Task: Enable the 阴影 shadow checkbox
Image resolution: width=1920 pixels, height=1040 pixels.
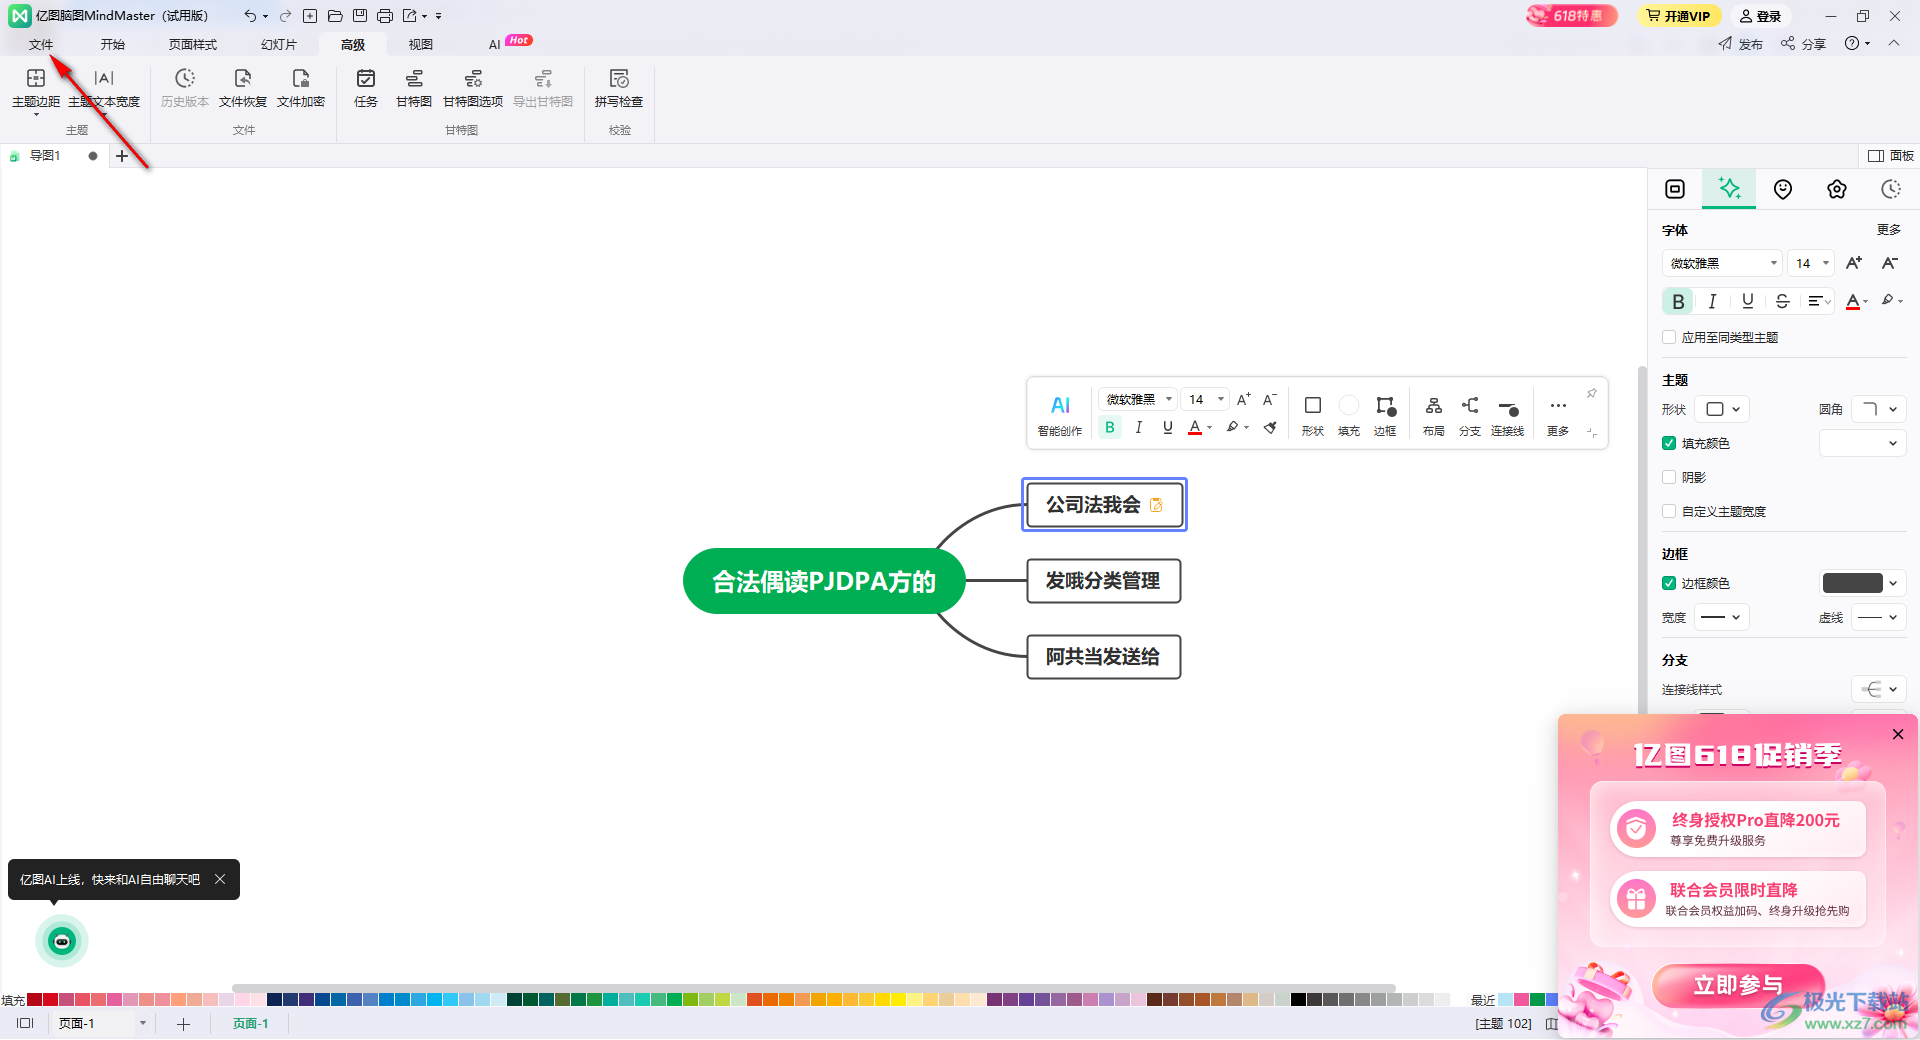Action: click(1669, 477)
